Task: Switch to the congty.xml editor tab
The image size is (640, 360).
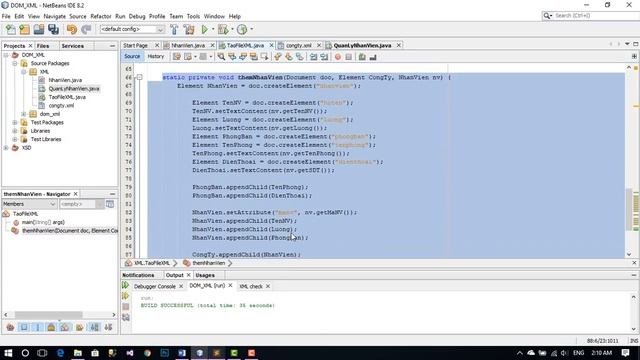Action: tap(298, 45)
